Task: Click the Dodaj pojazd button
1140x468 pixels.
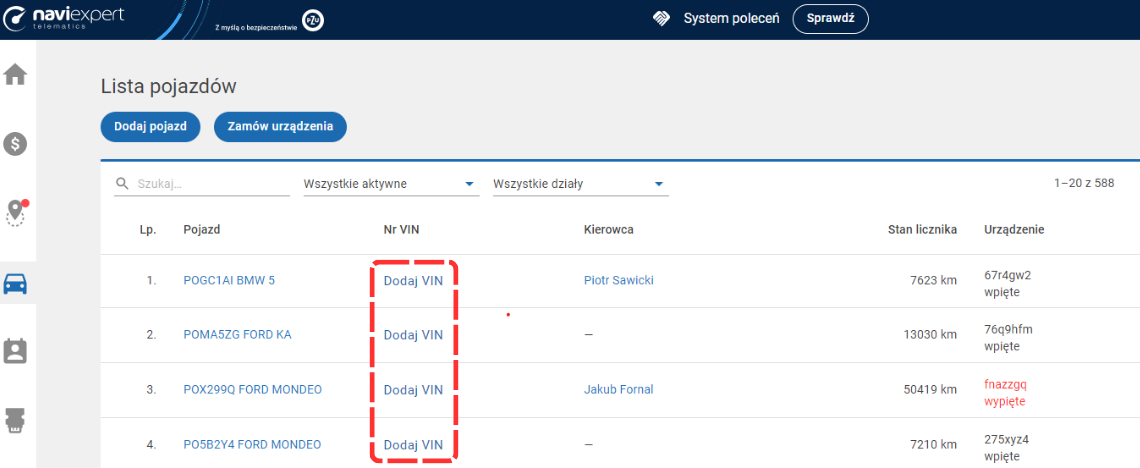Action: 150,127
